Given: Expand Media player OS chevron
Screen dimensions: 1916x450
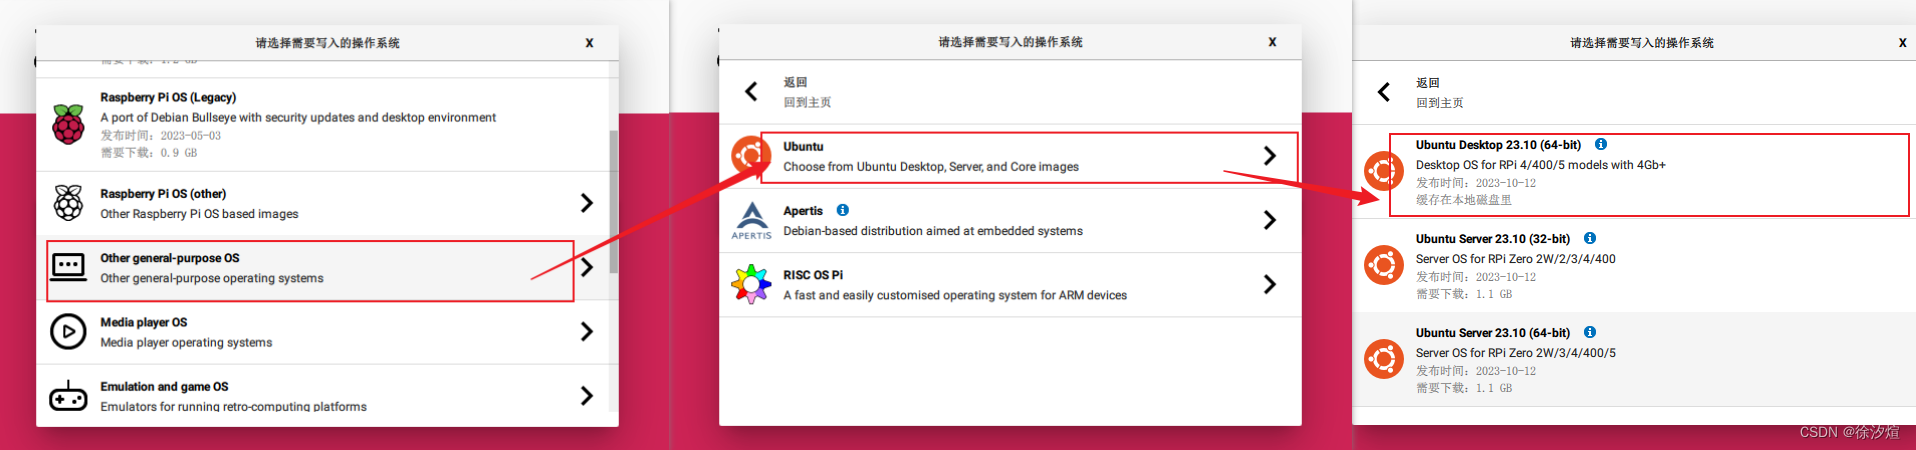Looking at the screenshot, I should pyautogui.click(x=587, y=331).
